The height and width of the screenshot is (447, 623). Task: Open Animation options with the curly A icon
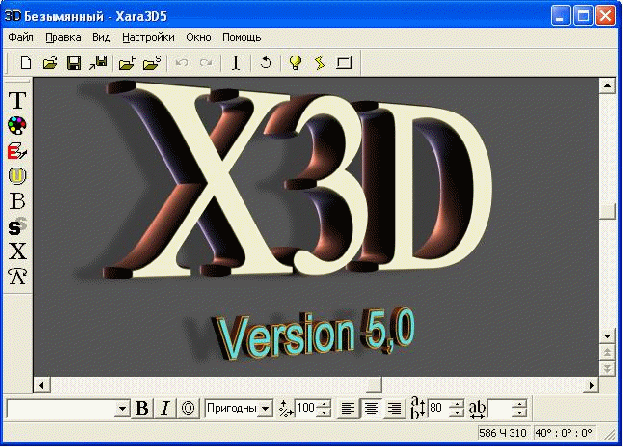coord(17,277)
